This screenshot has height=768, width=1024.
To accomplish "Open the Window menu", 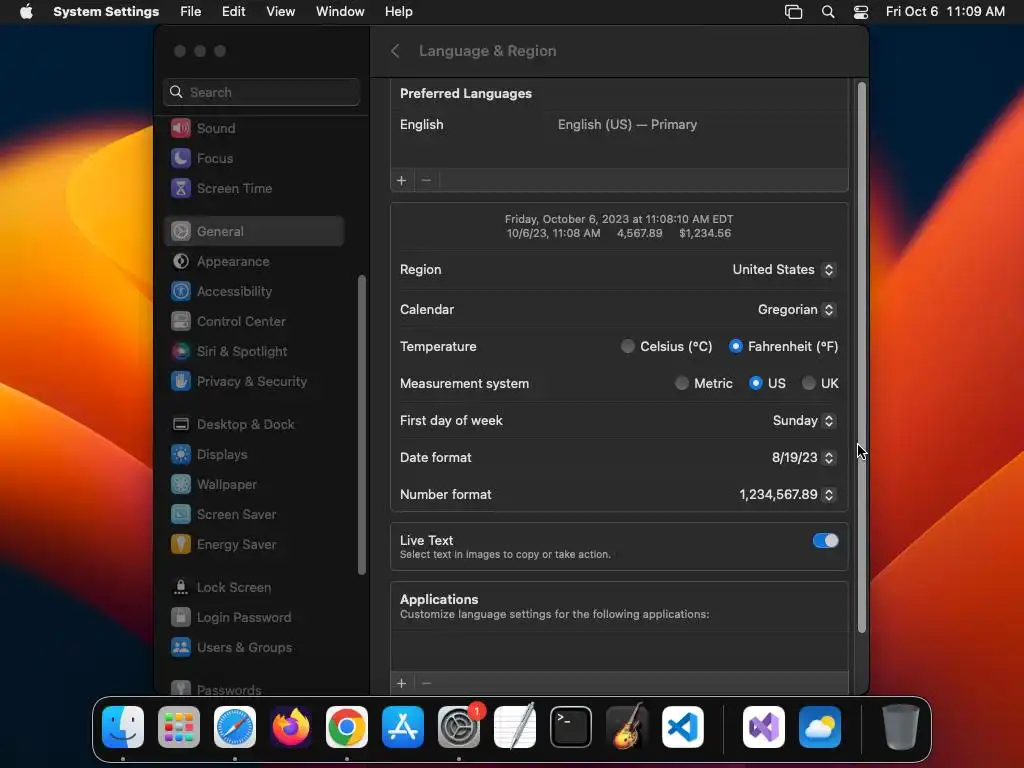I will click(340, 12).
